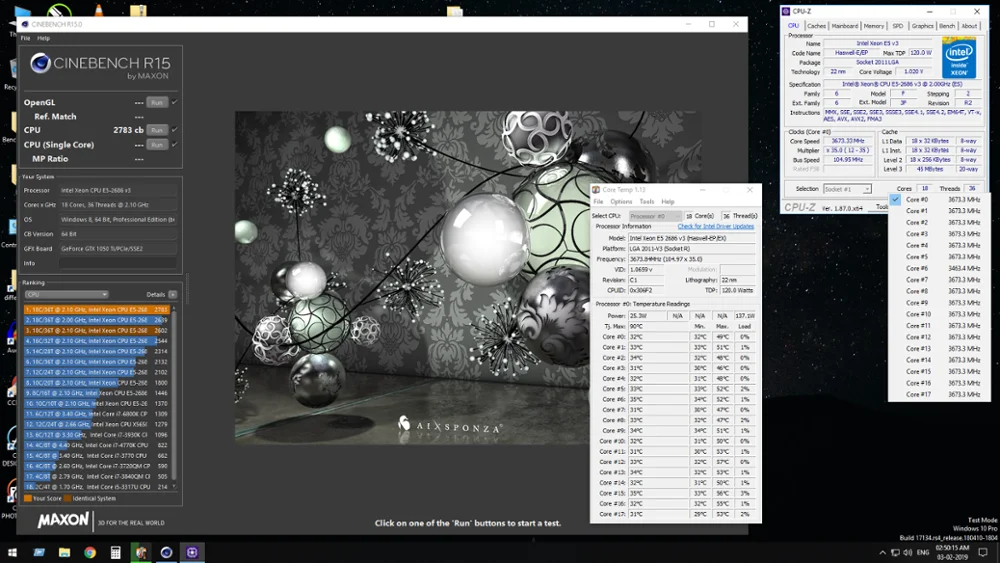Screen dimensions: 1000x563
Task: Open the Core Temp Select CPU dropdown
Action: click(x=654, y=216)
